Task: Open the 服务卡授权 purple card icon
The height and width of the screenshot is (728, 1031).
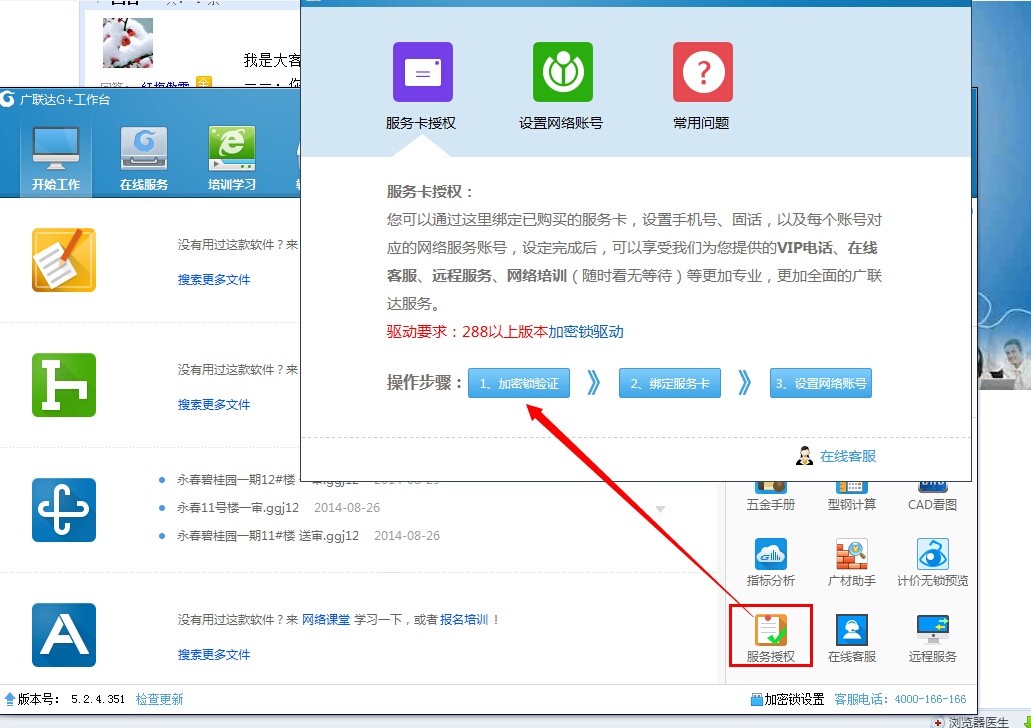Action: coord(423,72)
